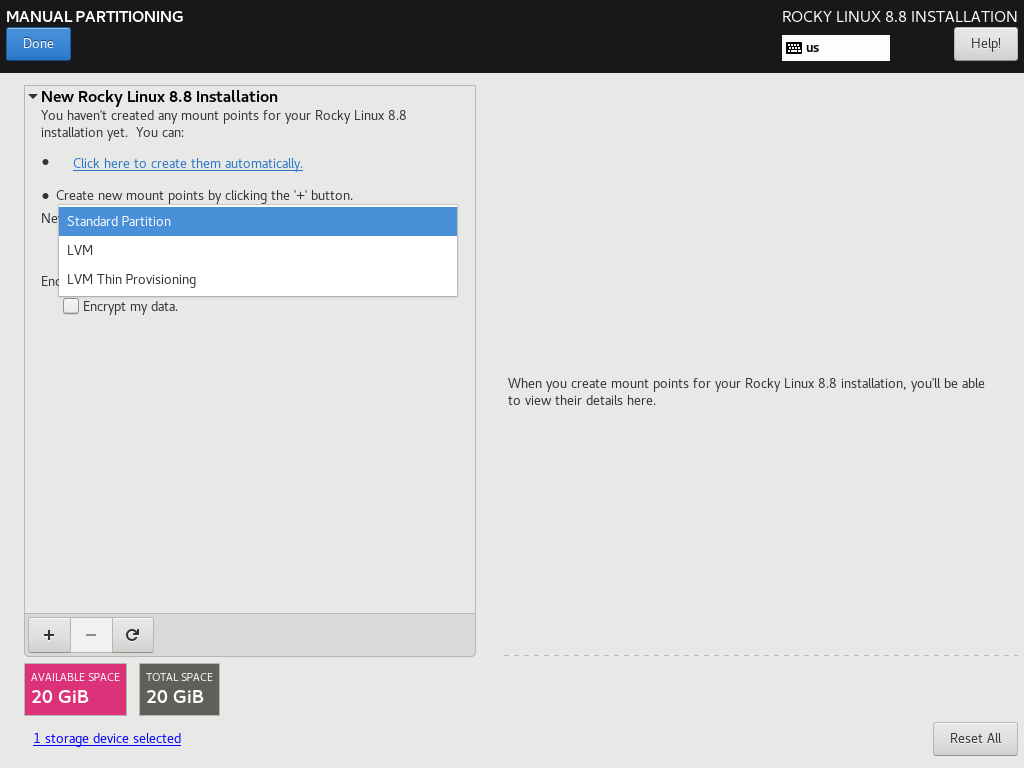This screenshot has height=768, width=1024.
Task: Click the Reset All button
Action: [x=975, y=738]
